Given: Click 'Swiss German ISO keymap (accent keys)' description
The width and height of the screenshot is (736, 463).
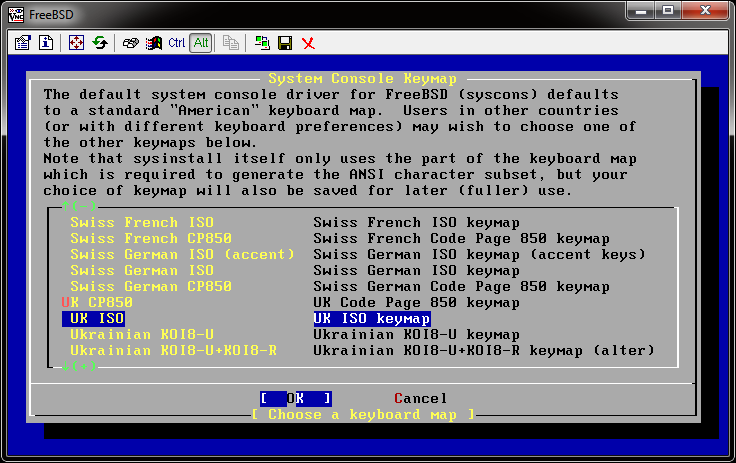Looking at the screenshot, I should pyautogui.click(x=479, y=254).
